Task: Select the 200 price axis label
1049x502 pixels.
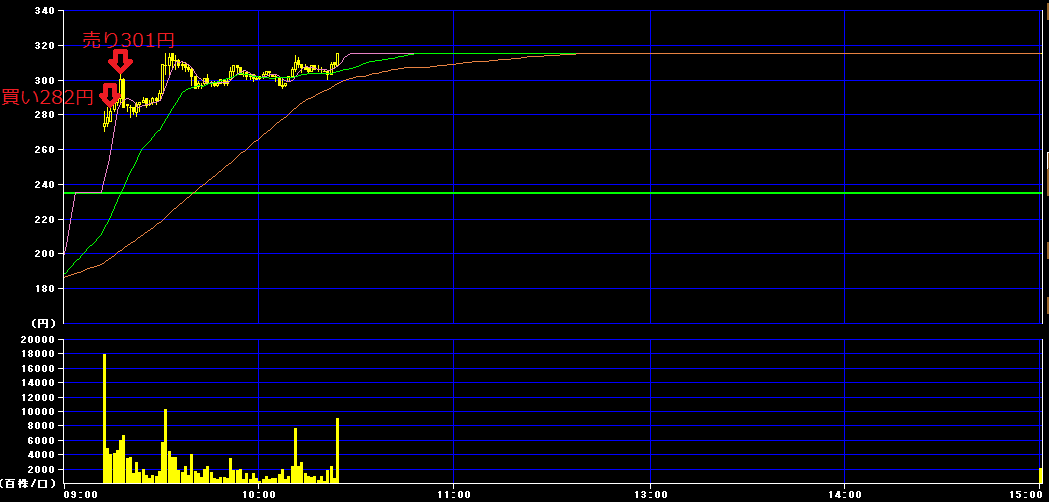Action: pyautogui.click(x=43, y=254)
